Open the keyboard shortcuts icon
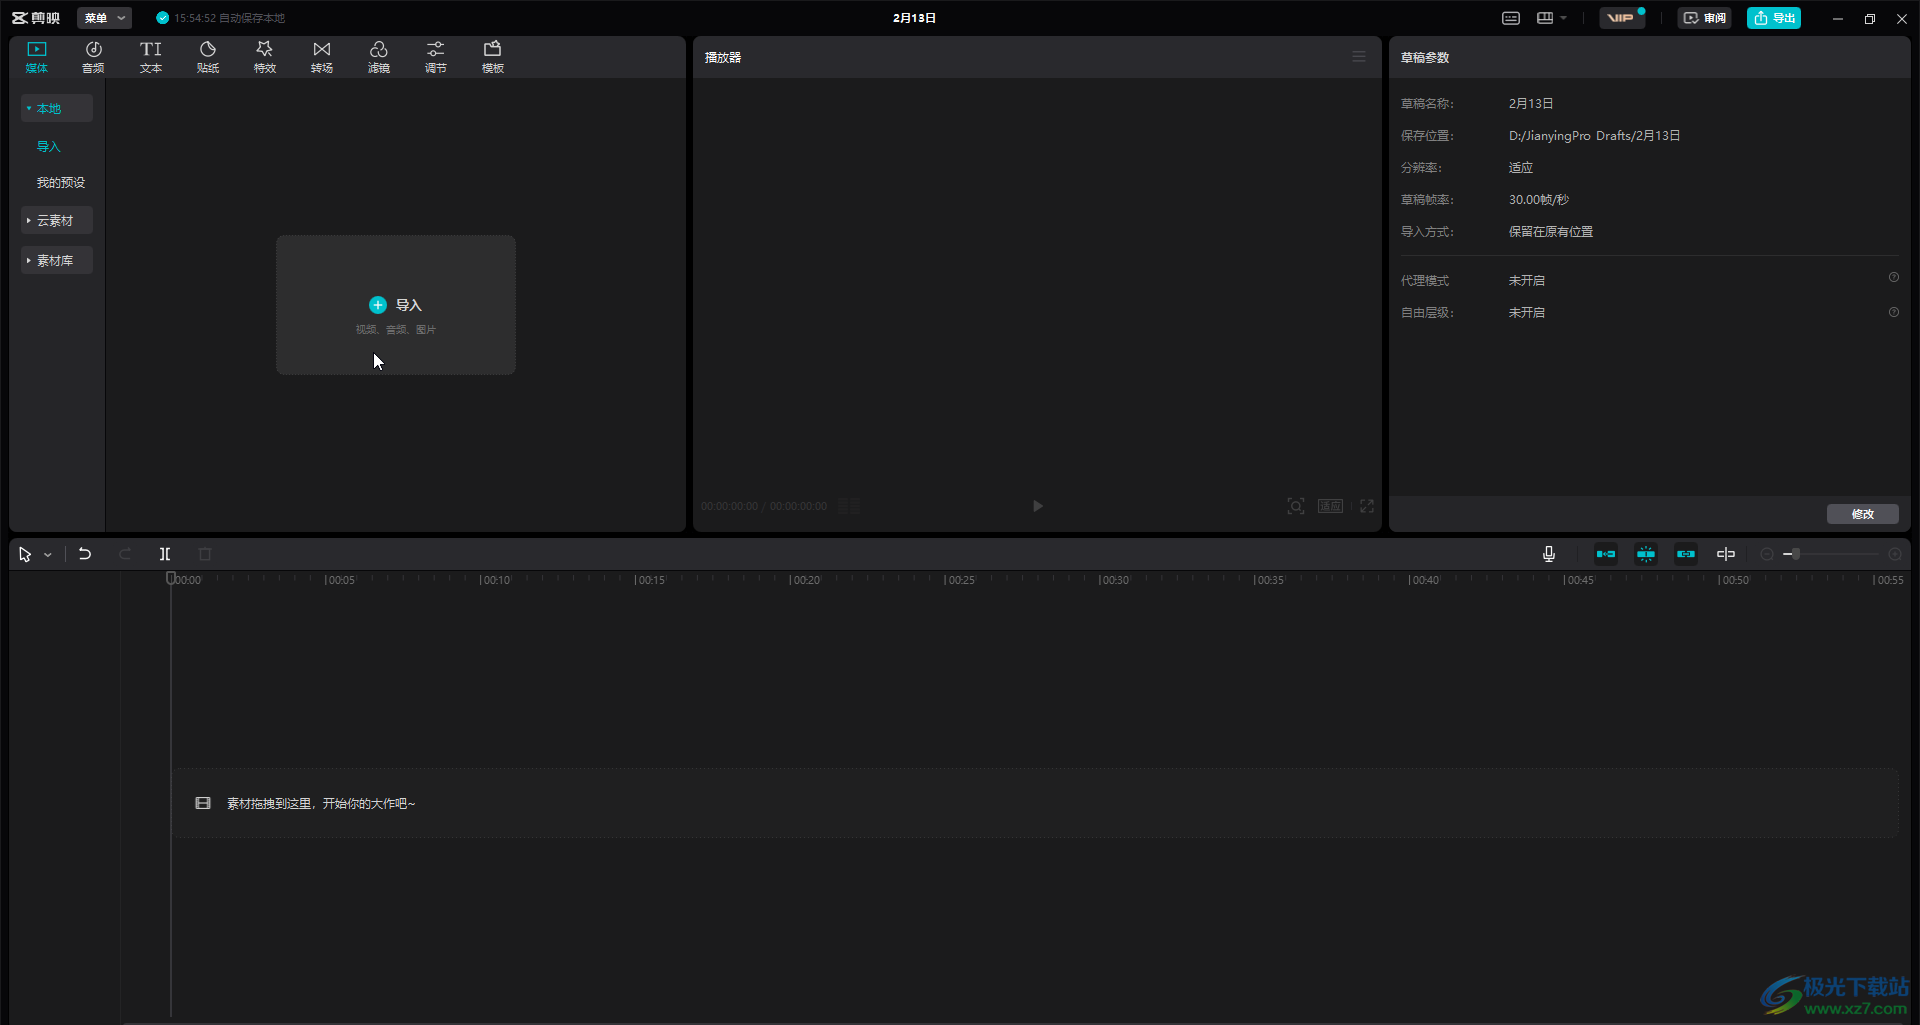Screen dimensions: 1920x1025 pos(1511,18)
